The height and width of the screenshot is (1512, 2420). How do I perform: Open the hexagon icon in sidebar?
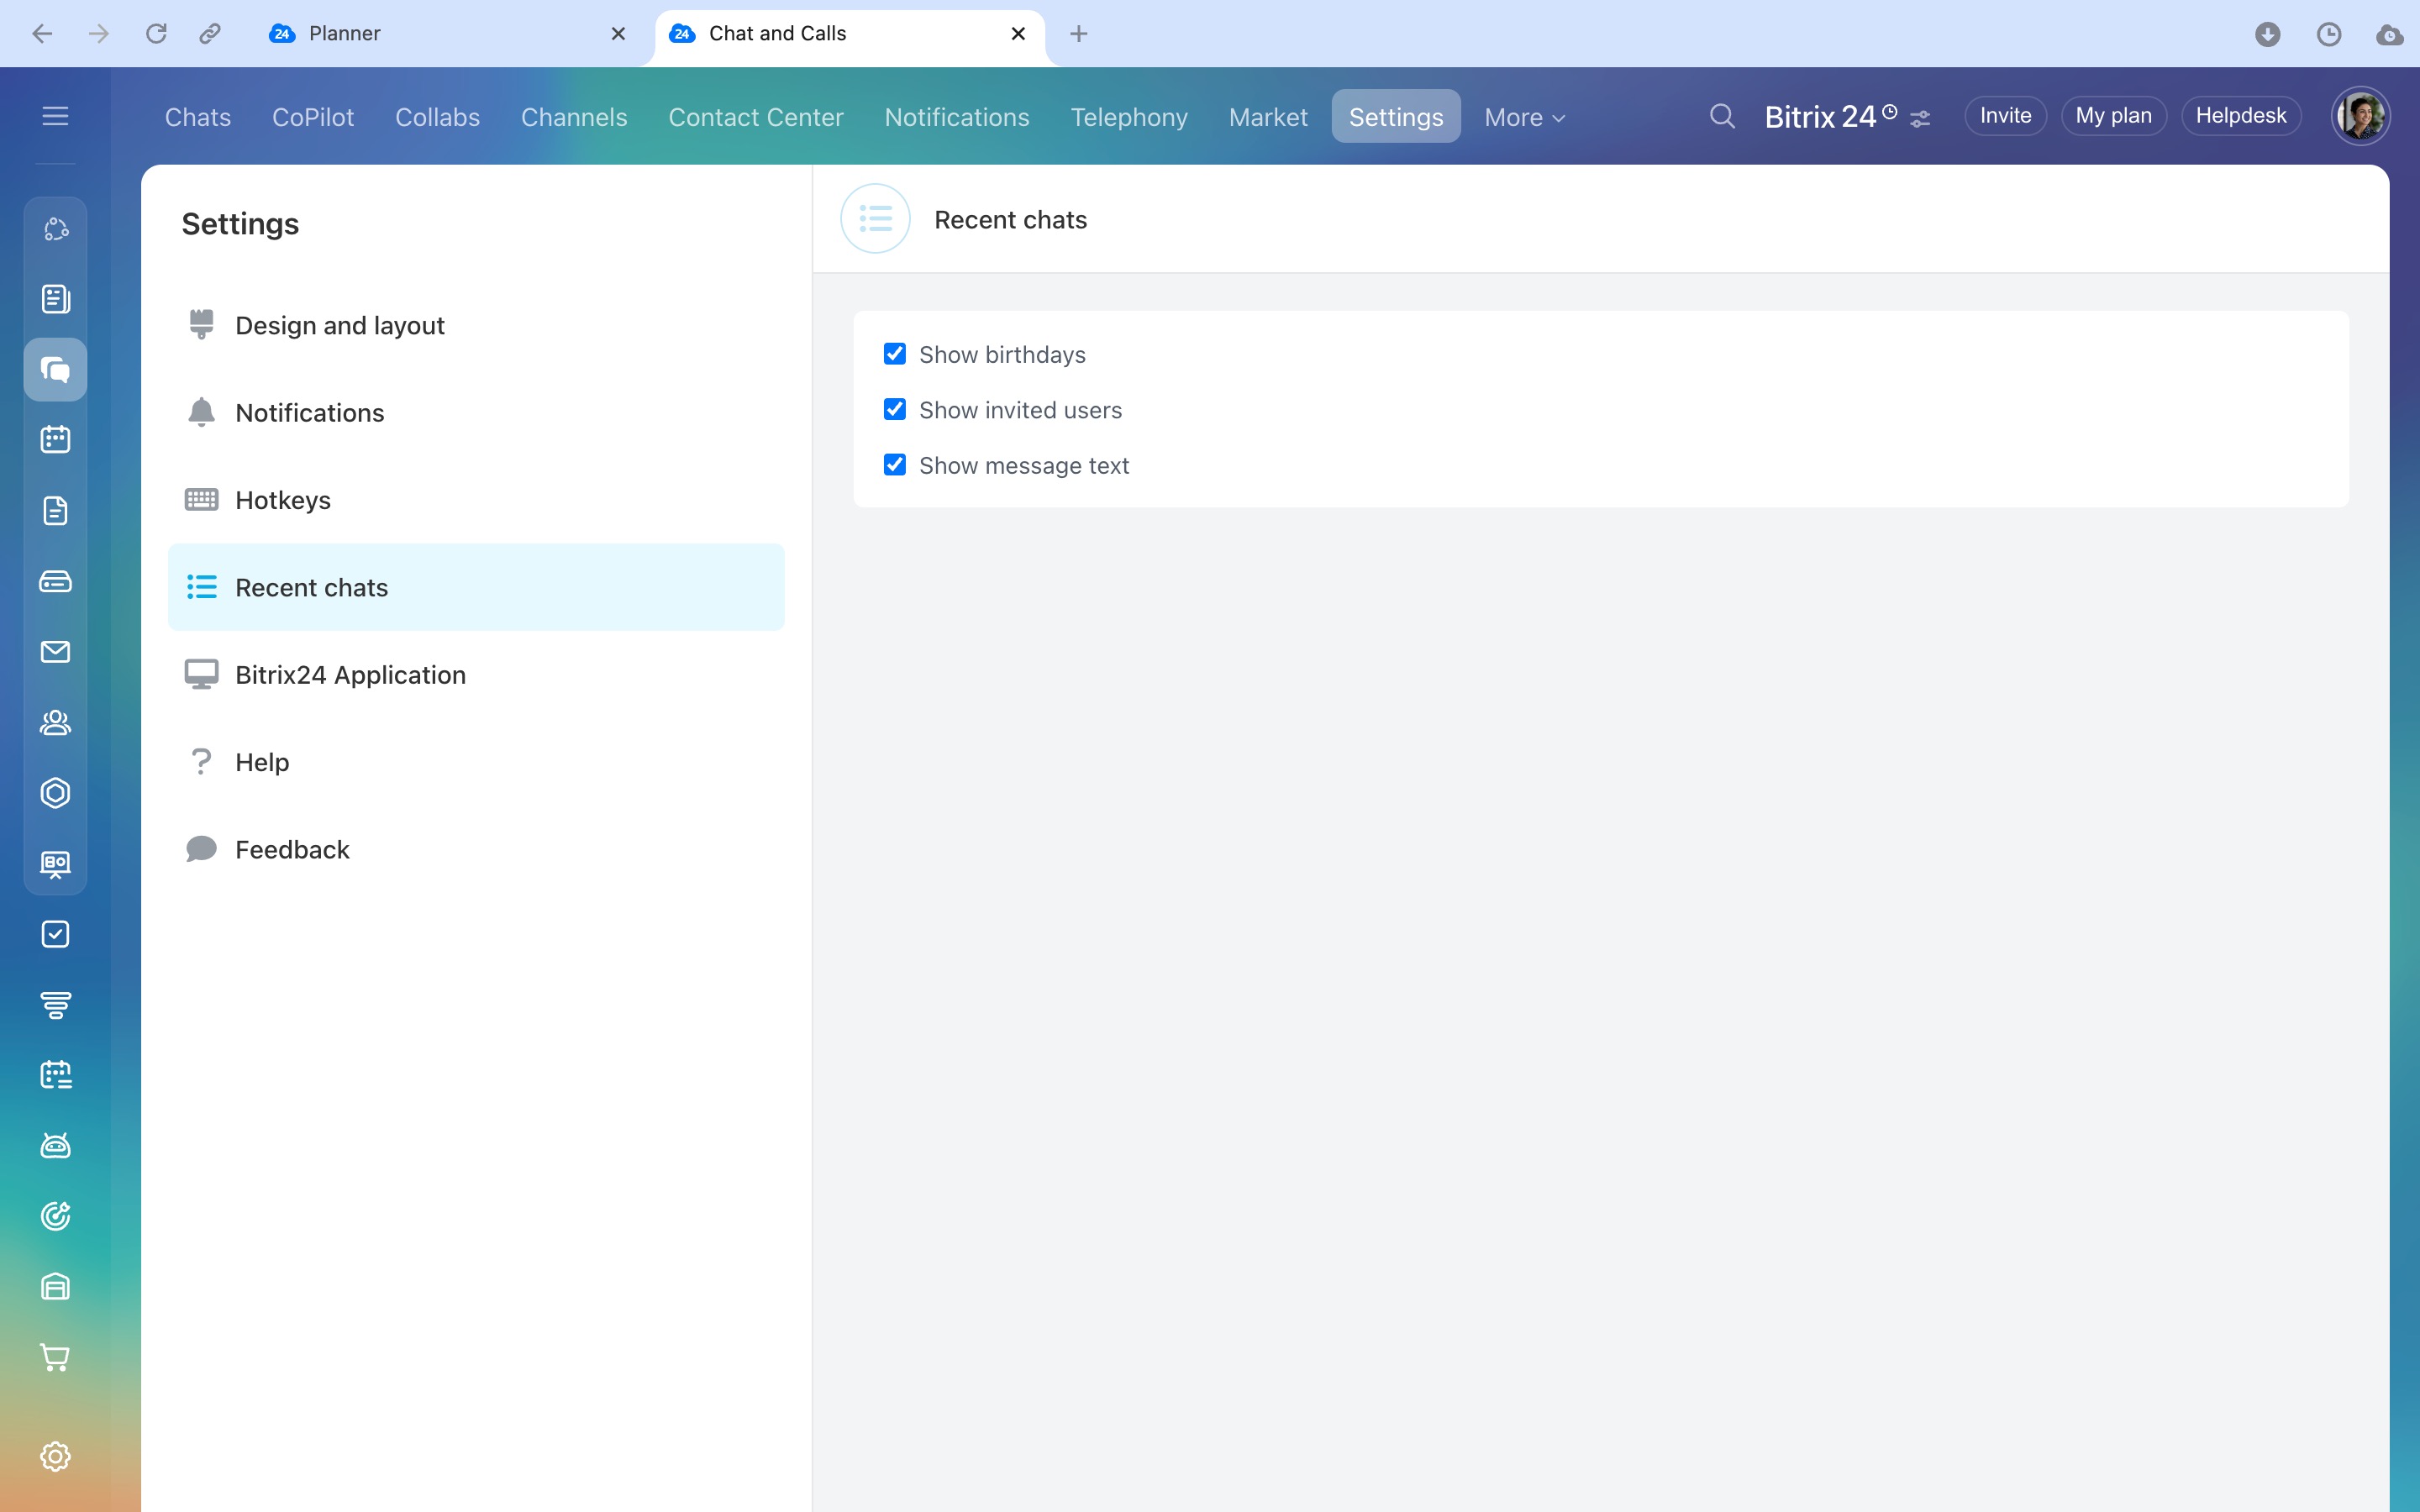tap(55, 793)
